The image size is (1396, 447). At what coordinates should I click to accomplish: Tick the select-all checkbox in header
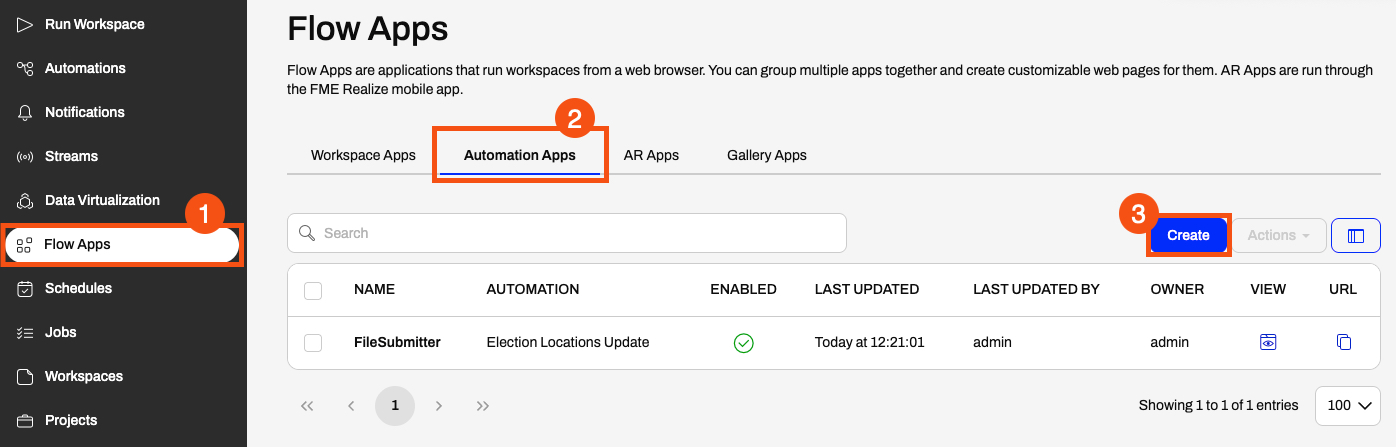(x=313, y=290)
